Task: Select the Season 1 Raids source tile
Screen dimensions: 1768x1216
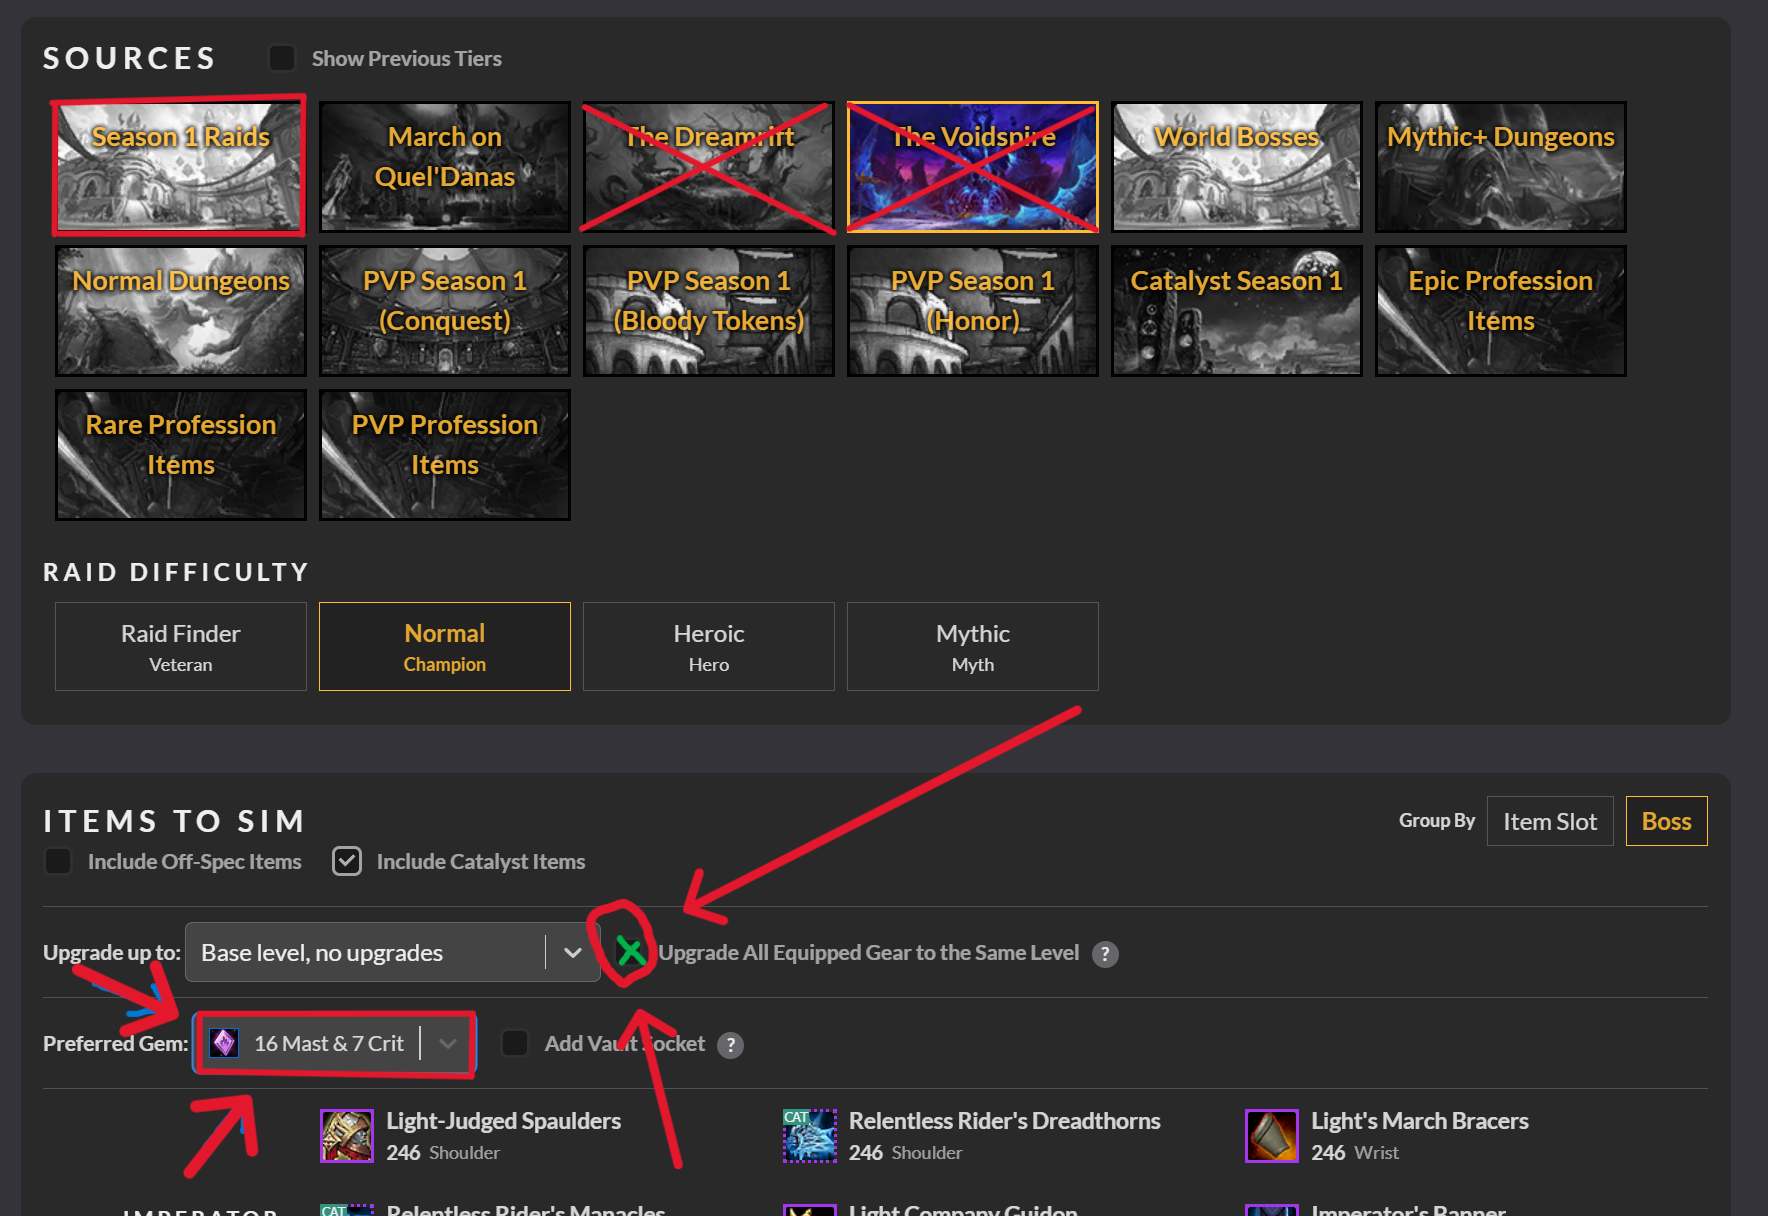Action: click(180, 167)
